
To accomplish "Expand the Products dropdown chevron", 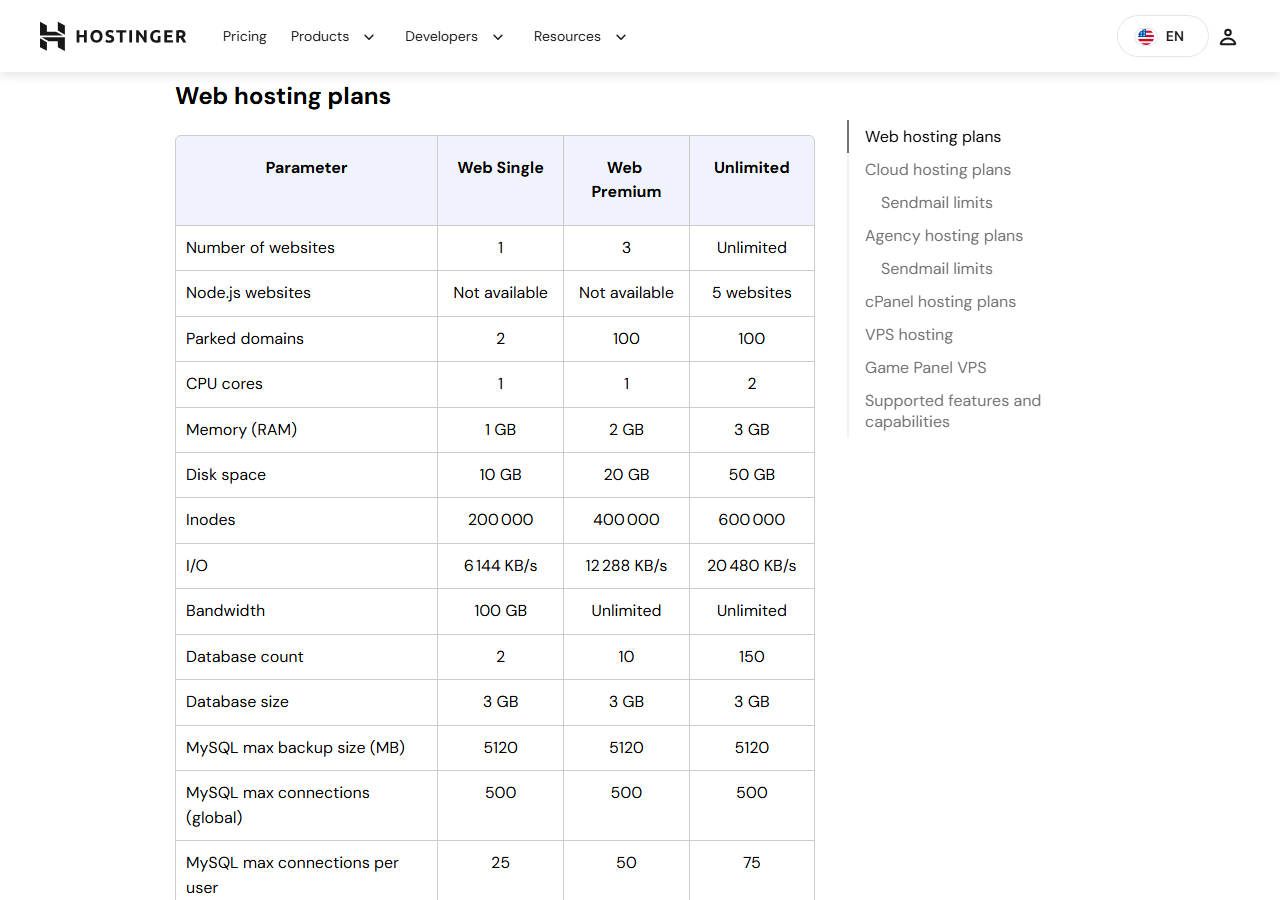I will coord(369,37).
